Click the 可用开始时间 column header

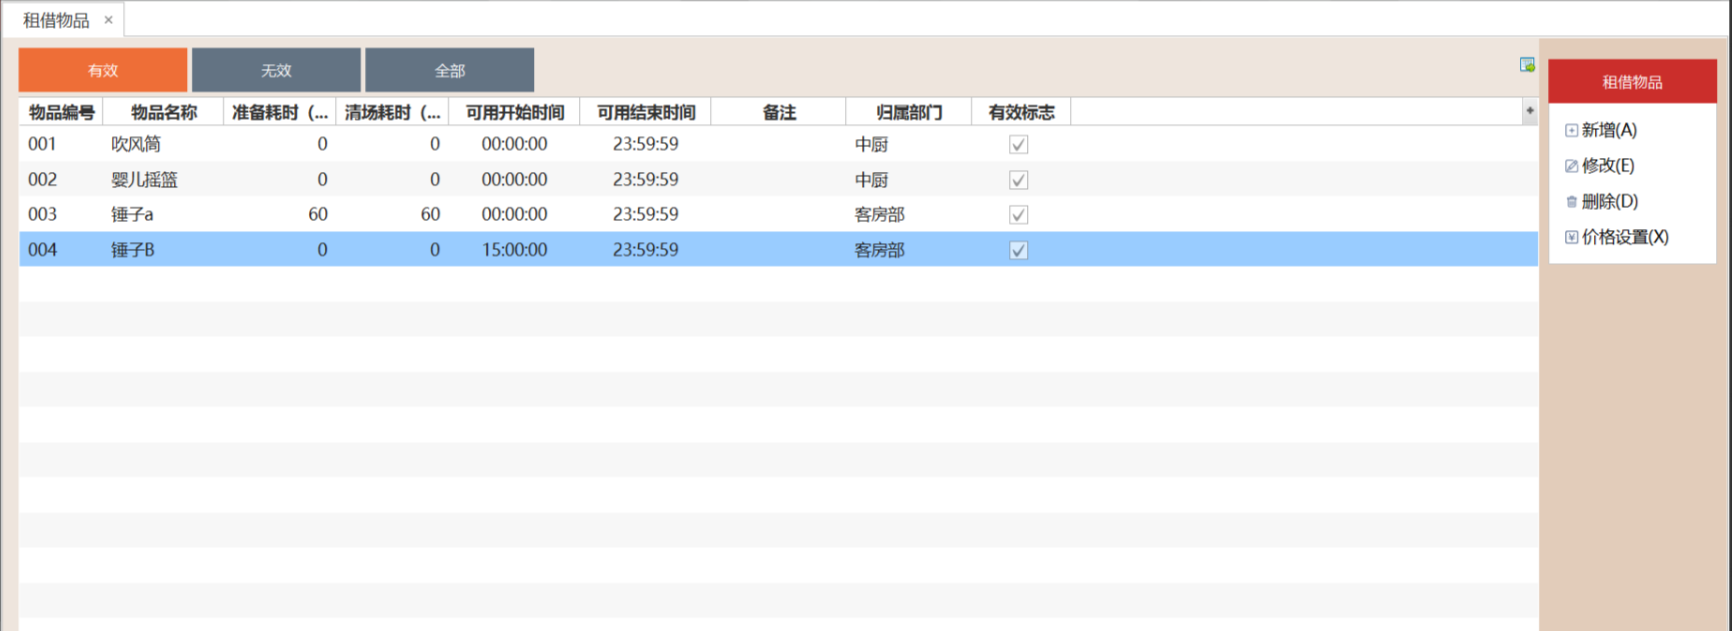pyautogui.click(x=514, y=112)
